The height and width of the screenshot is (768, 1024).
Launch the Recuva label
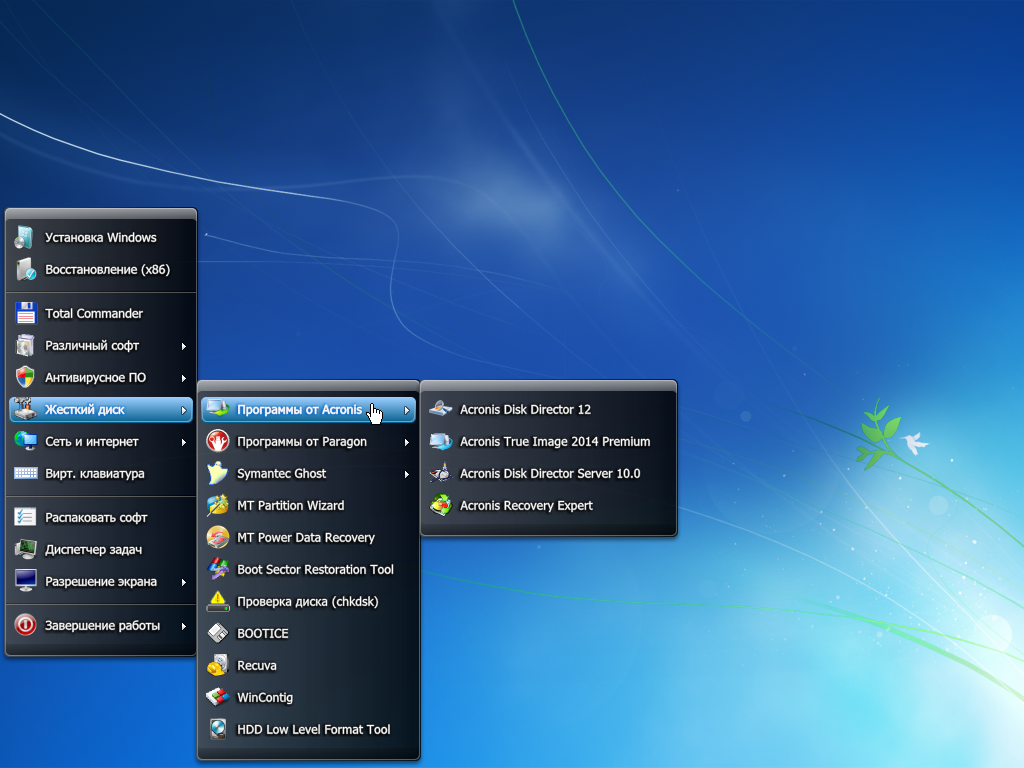(x=257, y=665)
